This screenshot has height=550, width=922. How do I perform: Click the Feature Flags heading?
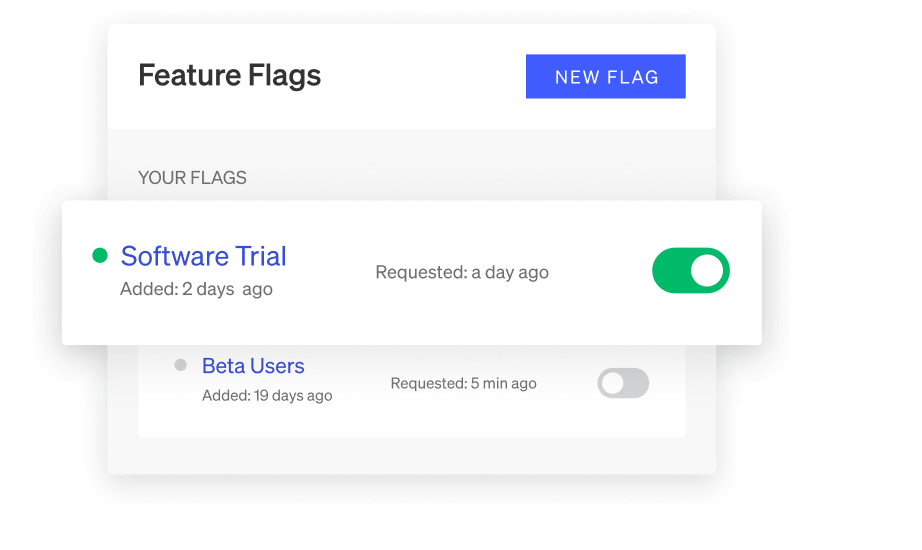click(229, 76)
